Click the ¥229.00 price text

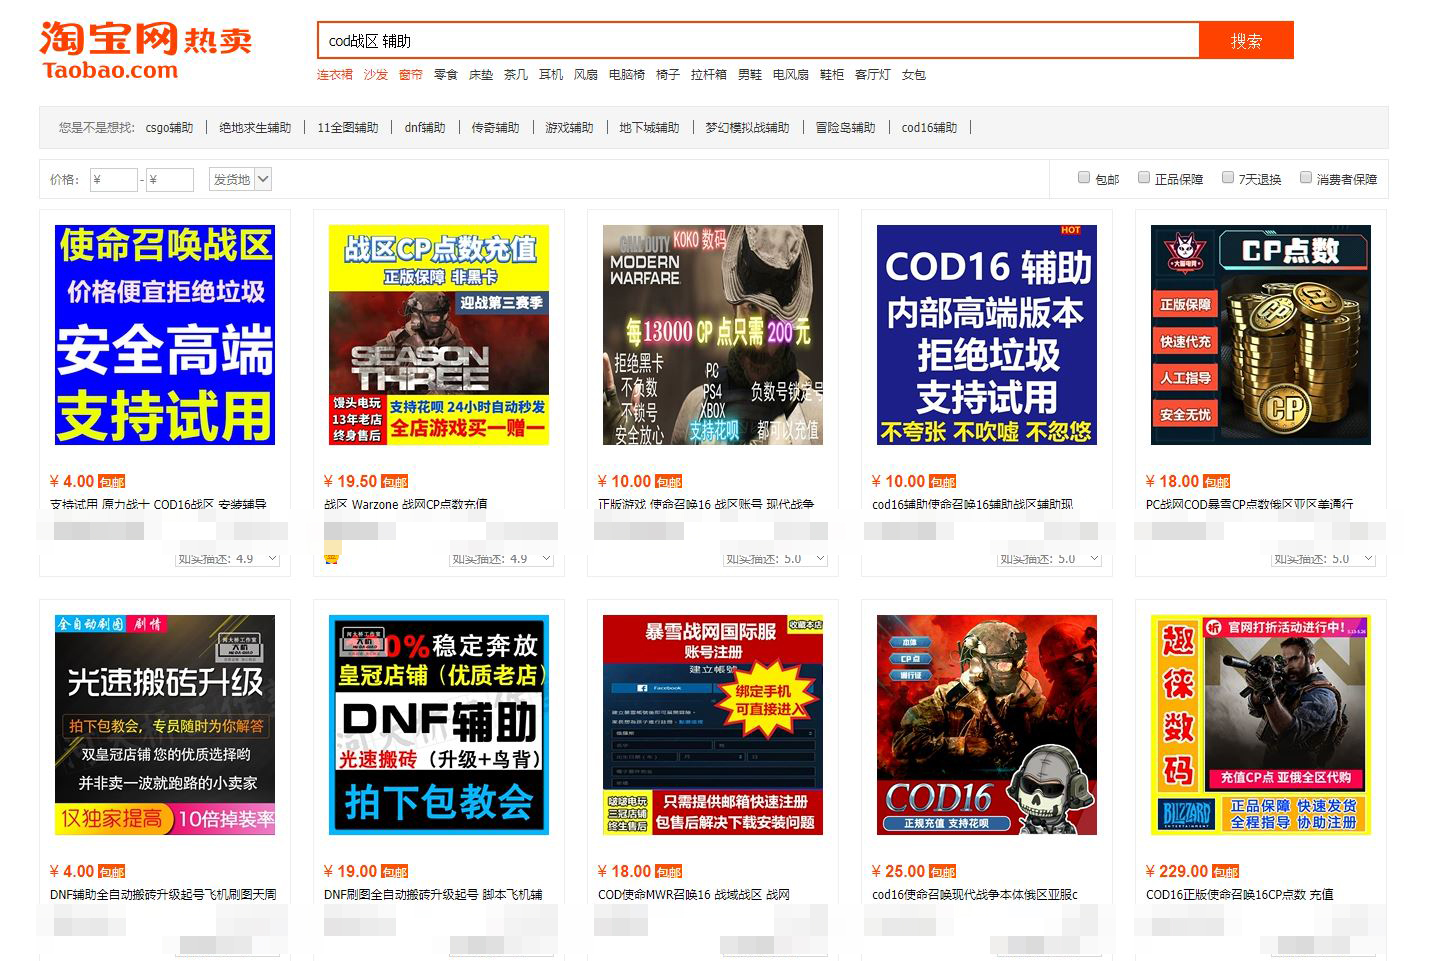point(1177,872)
